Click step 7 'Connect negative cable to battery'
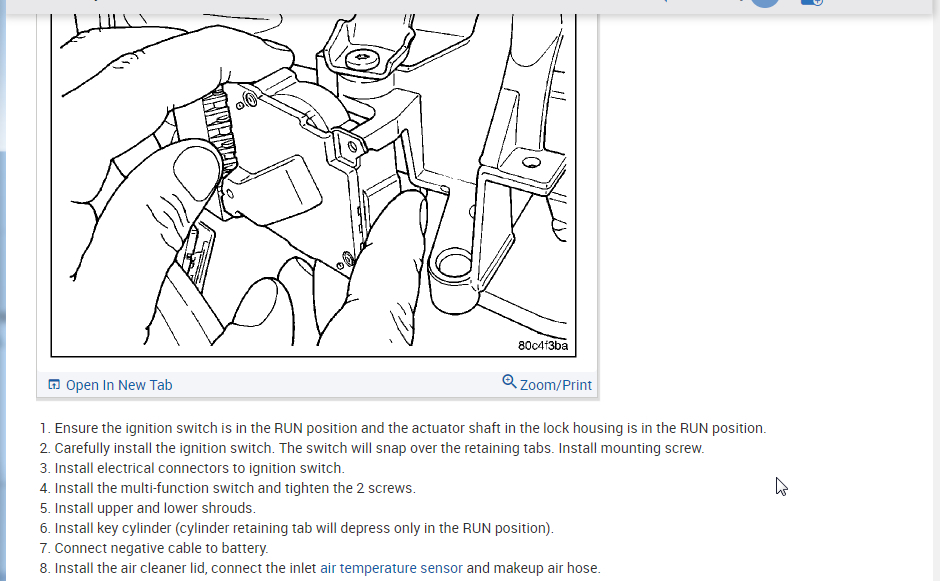Viewport: 940px width, 581px height. (x=154, y=548)
